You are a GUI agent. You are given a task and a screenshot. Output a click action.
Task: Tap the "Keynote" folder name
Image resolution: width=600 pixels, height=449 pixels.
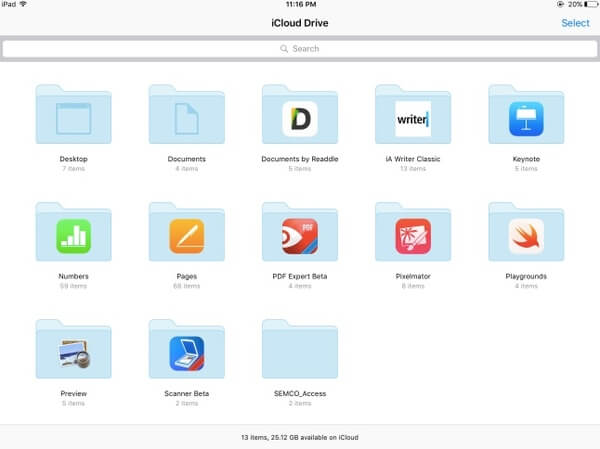[x=526, y=159]
